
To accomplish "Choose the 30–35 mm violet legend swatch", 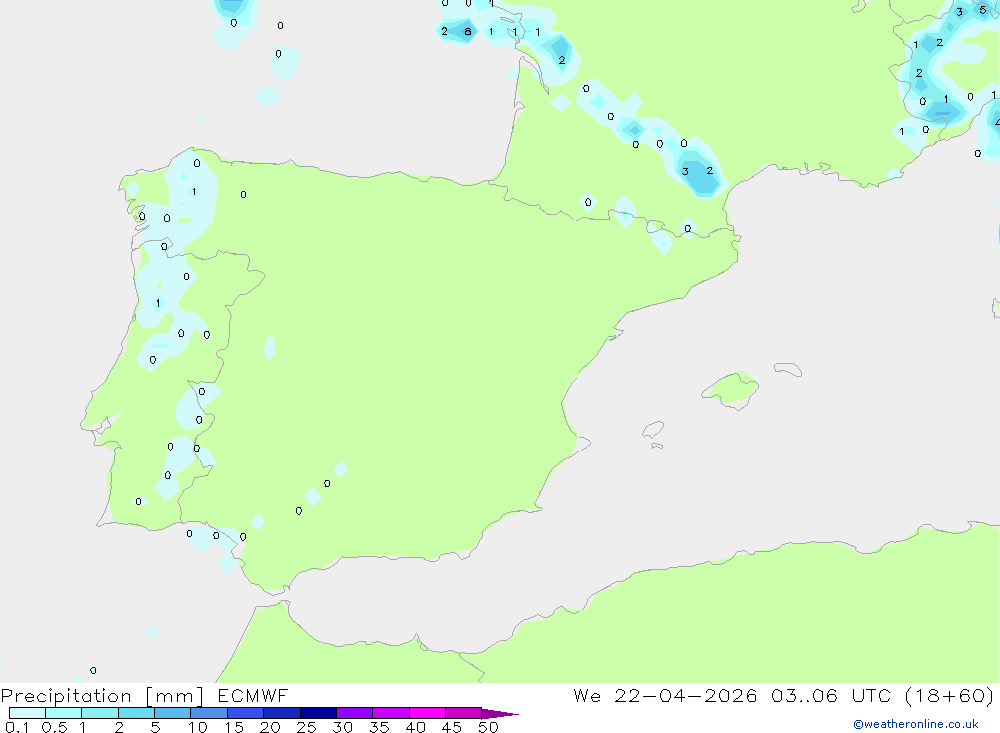I will (355, 713).
